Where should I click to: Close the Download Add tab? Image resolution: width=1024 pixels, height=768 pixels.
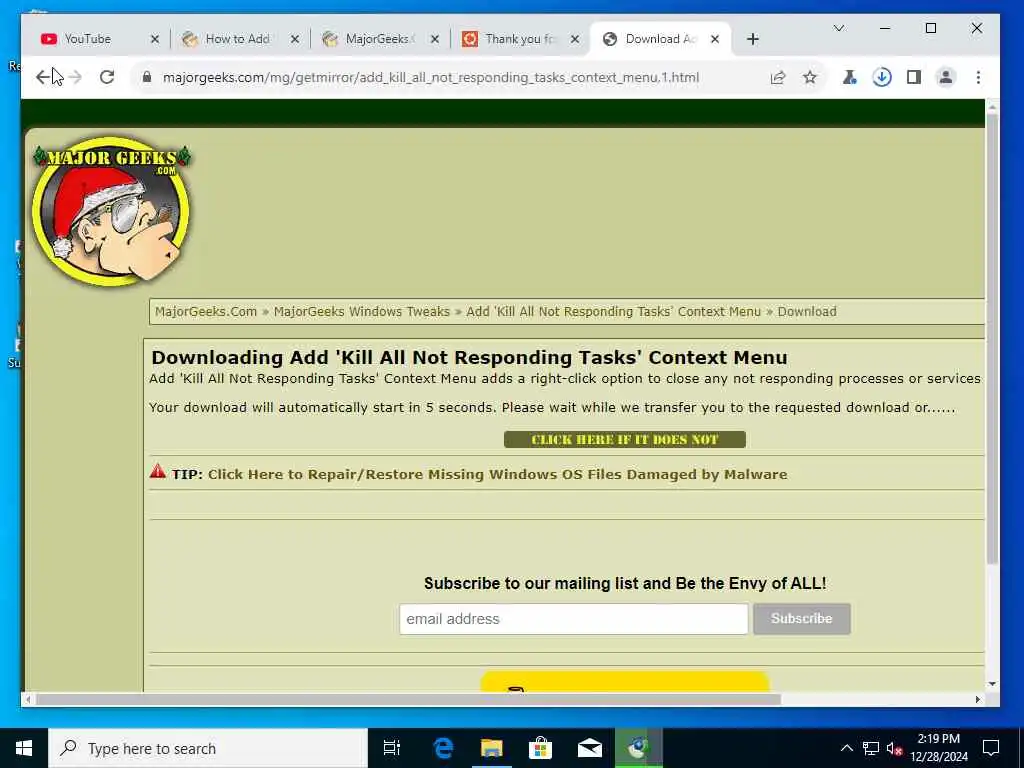[714, 39]
